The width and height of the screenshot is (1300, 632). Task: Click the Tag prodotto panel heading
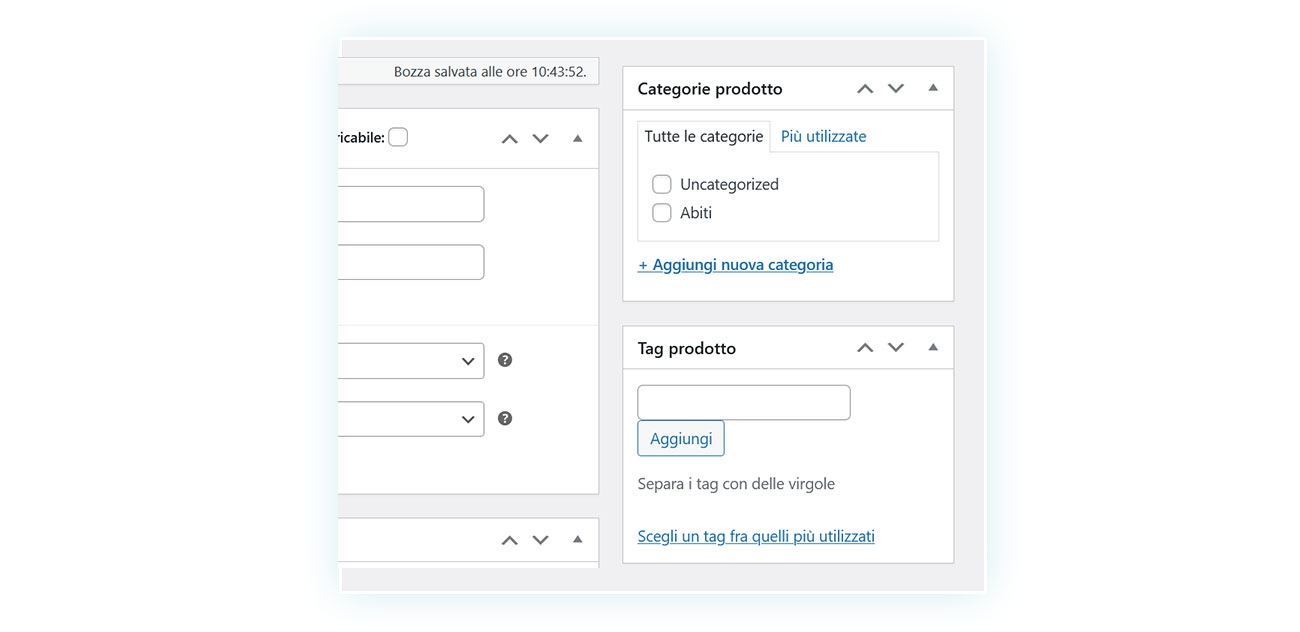tap(687, 348)
